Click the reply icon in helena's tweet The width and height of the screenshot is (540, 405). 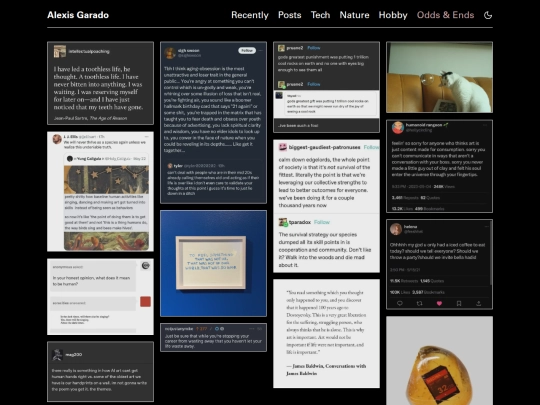pyautogui.click(x=400, y=303)
